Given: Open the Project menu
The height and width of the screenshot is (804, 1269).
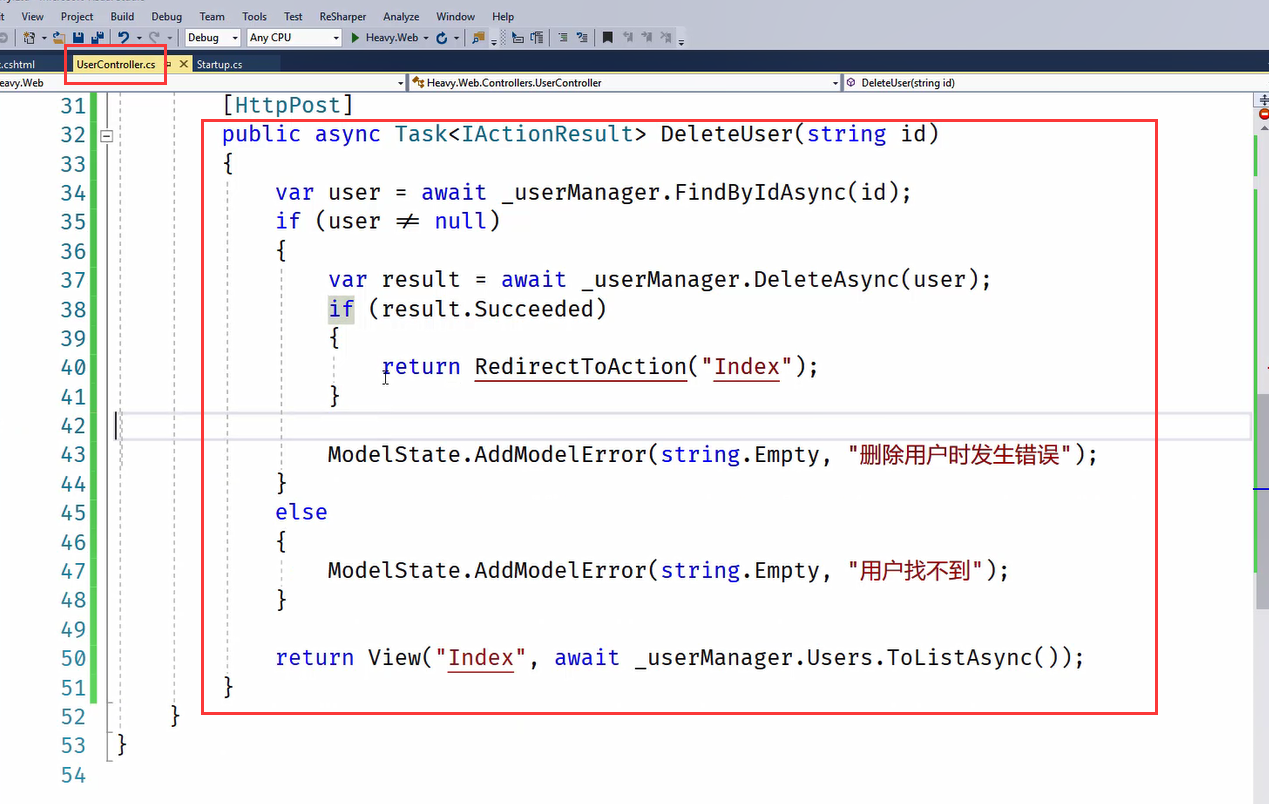Looking at the screenshot, I should (77, 16).
